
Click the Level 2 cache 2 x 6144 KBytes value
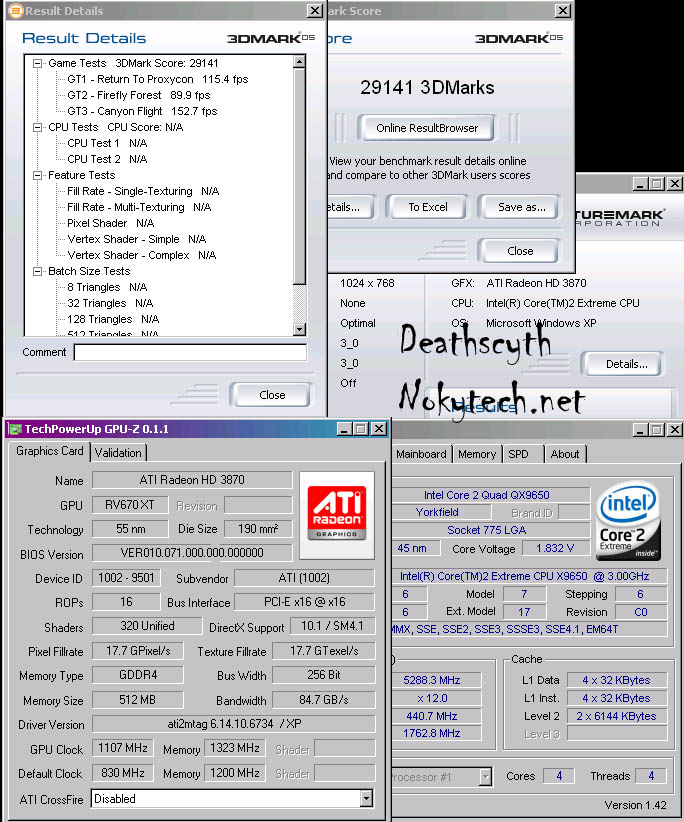pyautogui.click(x=616, y=716)
